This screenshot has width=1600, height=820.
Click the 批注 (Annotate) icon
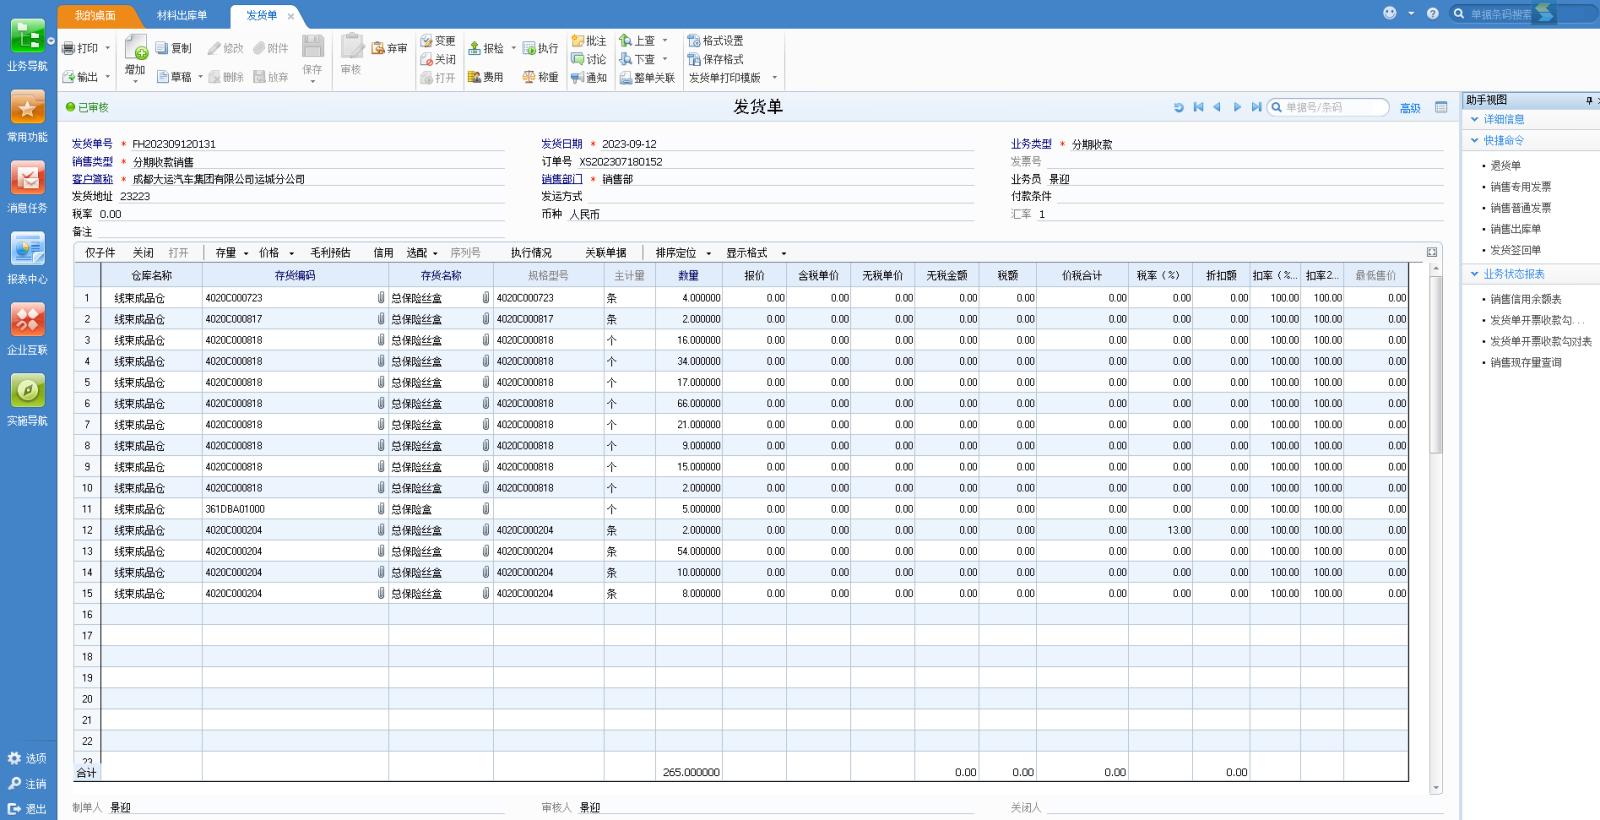578,41
